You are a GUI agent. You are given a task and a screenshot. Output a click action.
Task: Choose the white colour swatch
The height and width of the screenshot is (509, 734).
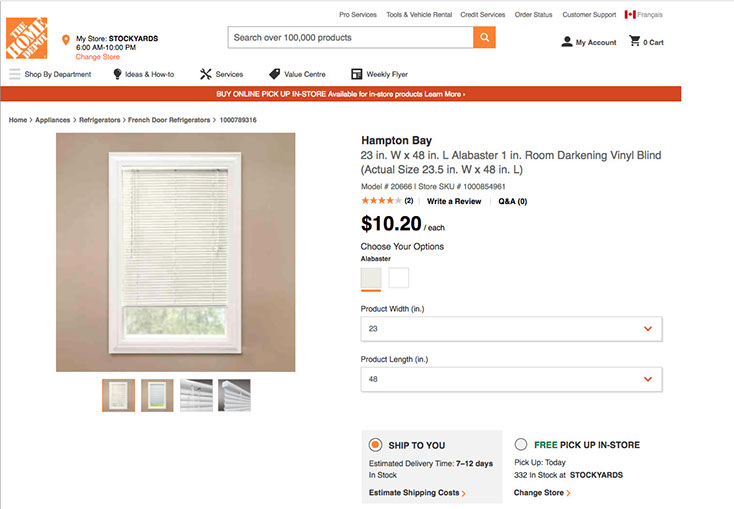point(399,277)
